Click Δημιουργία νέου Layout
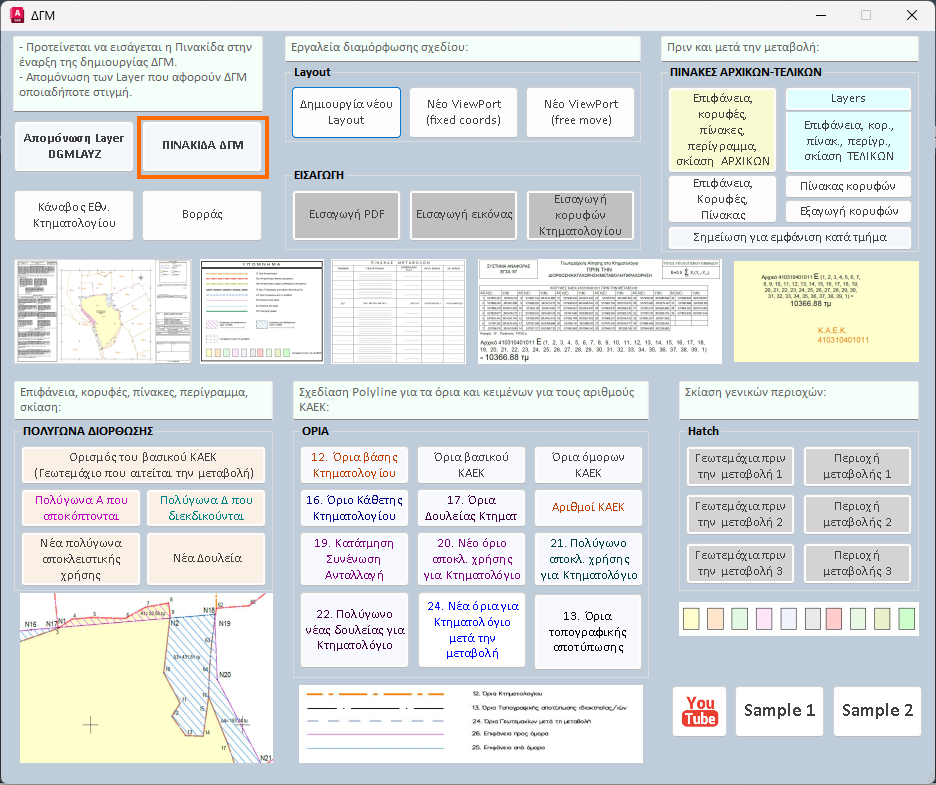 346,112
